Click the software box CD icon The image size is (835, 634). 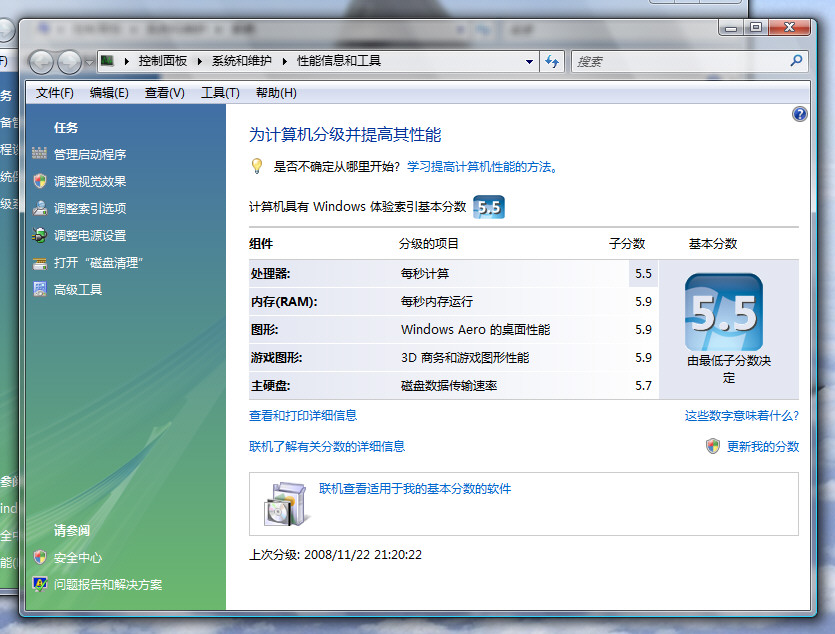(286, 504)
